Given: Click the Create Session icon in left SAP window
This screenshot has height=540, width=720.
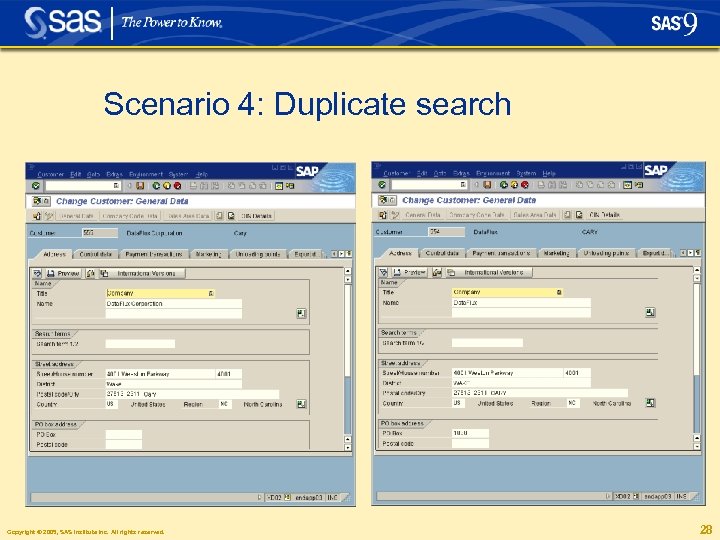Looking at the screenshot, I should tap(279, 186).
